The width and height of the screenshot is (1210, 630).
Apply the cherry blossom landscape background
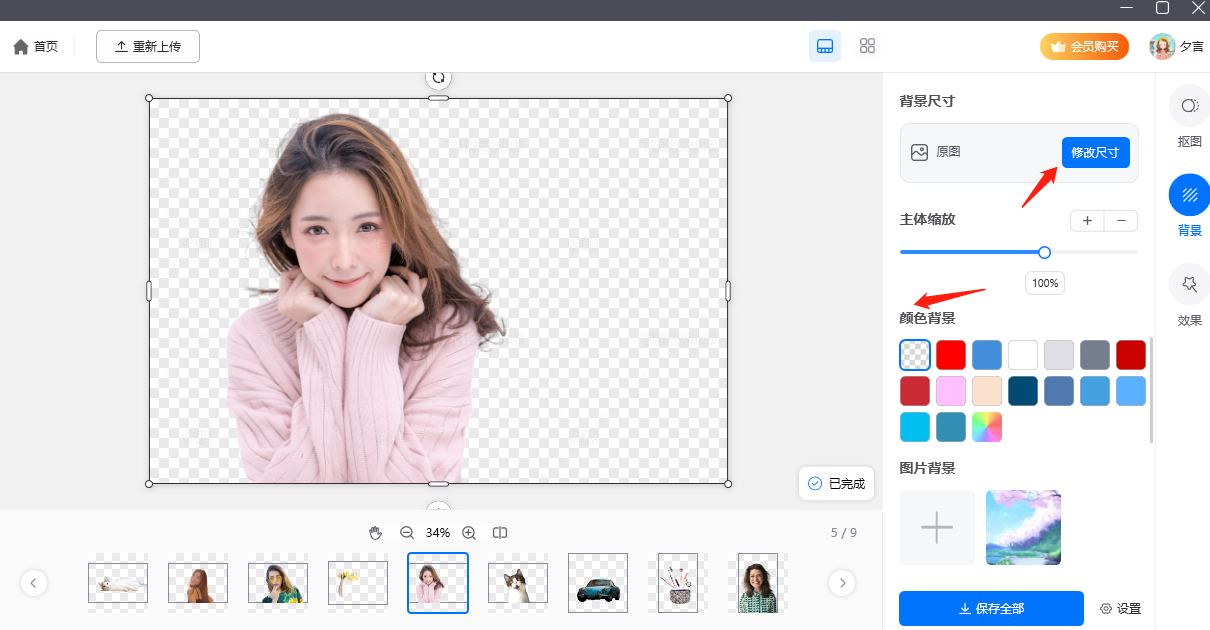[1023, 527]
